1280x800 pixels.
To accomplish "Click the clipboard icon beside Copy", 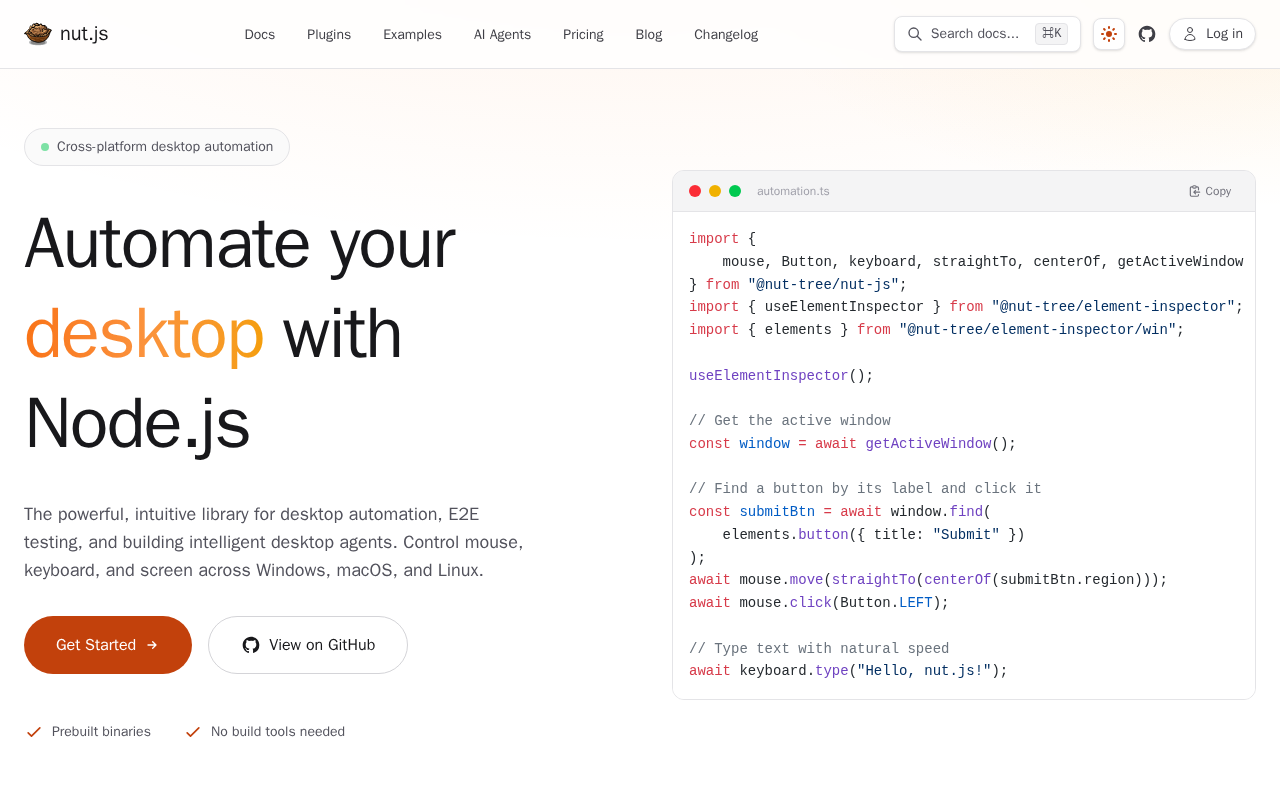I will (1194, 191).
